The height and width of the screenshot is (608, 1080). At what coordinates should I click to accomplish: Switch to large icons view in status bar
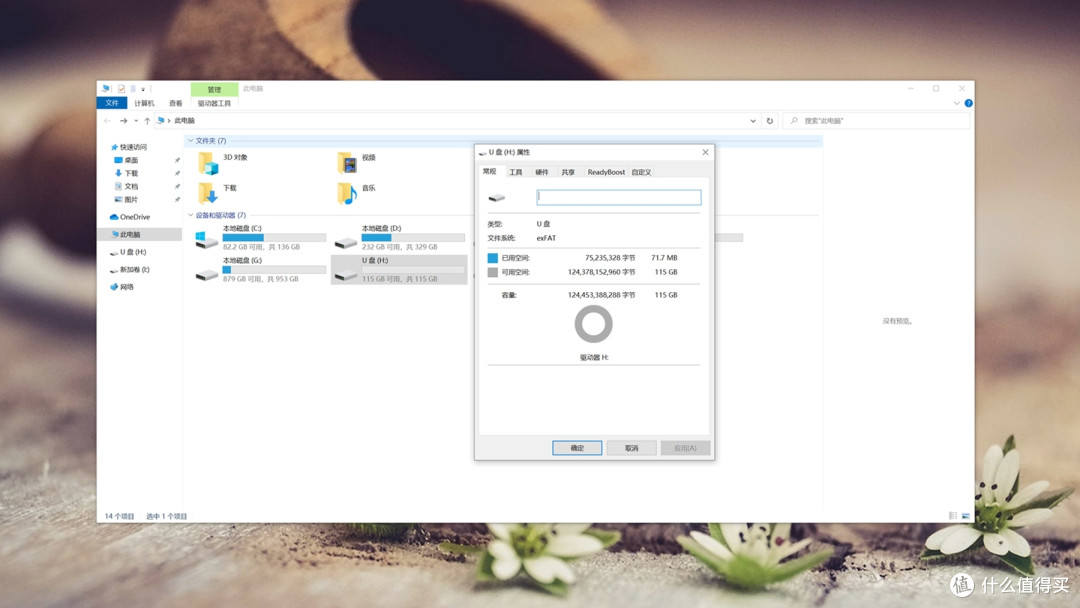pos(966,516)
